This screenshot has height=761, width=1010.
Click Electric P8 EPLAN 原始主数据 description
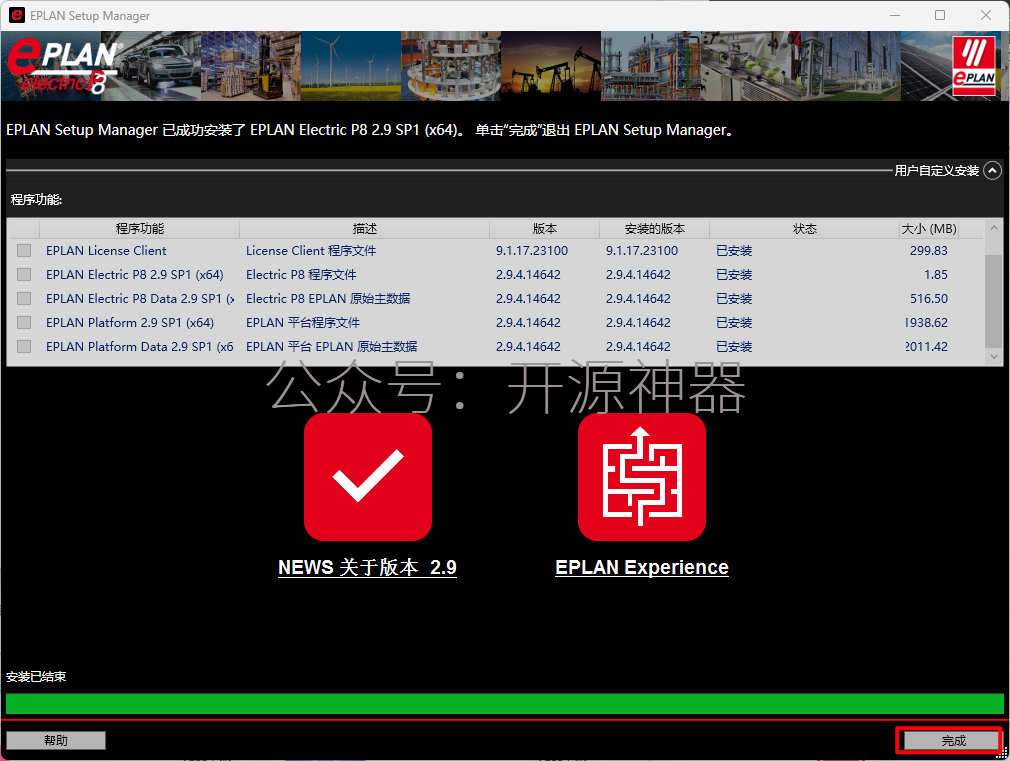(x=328, y=298)
